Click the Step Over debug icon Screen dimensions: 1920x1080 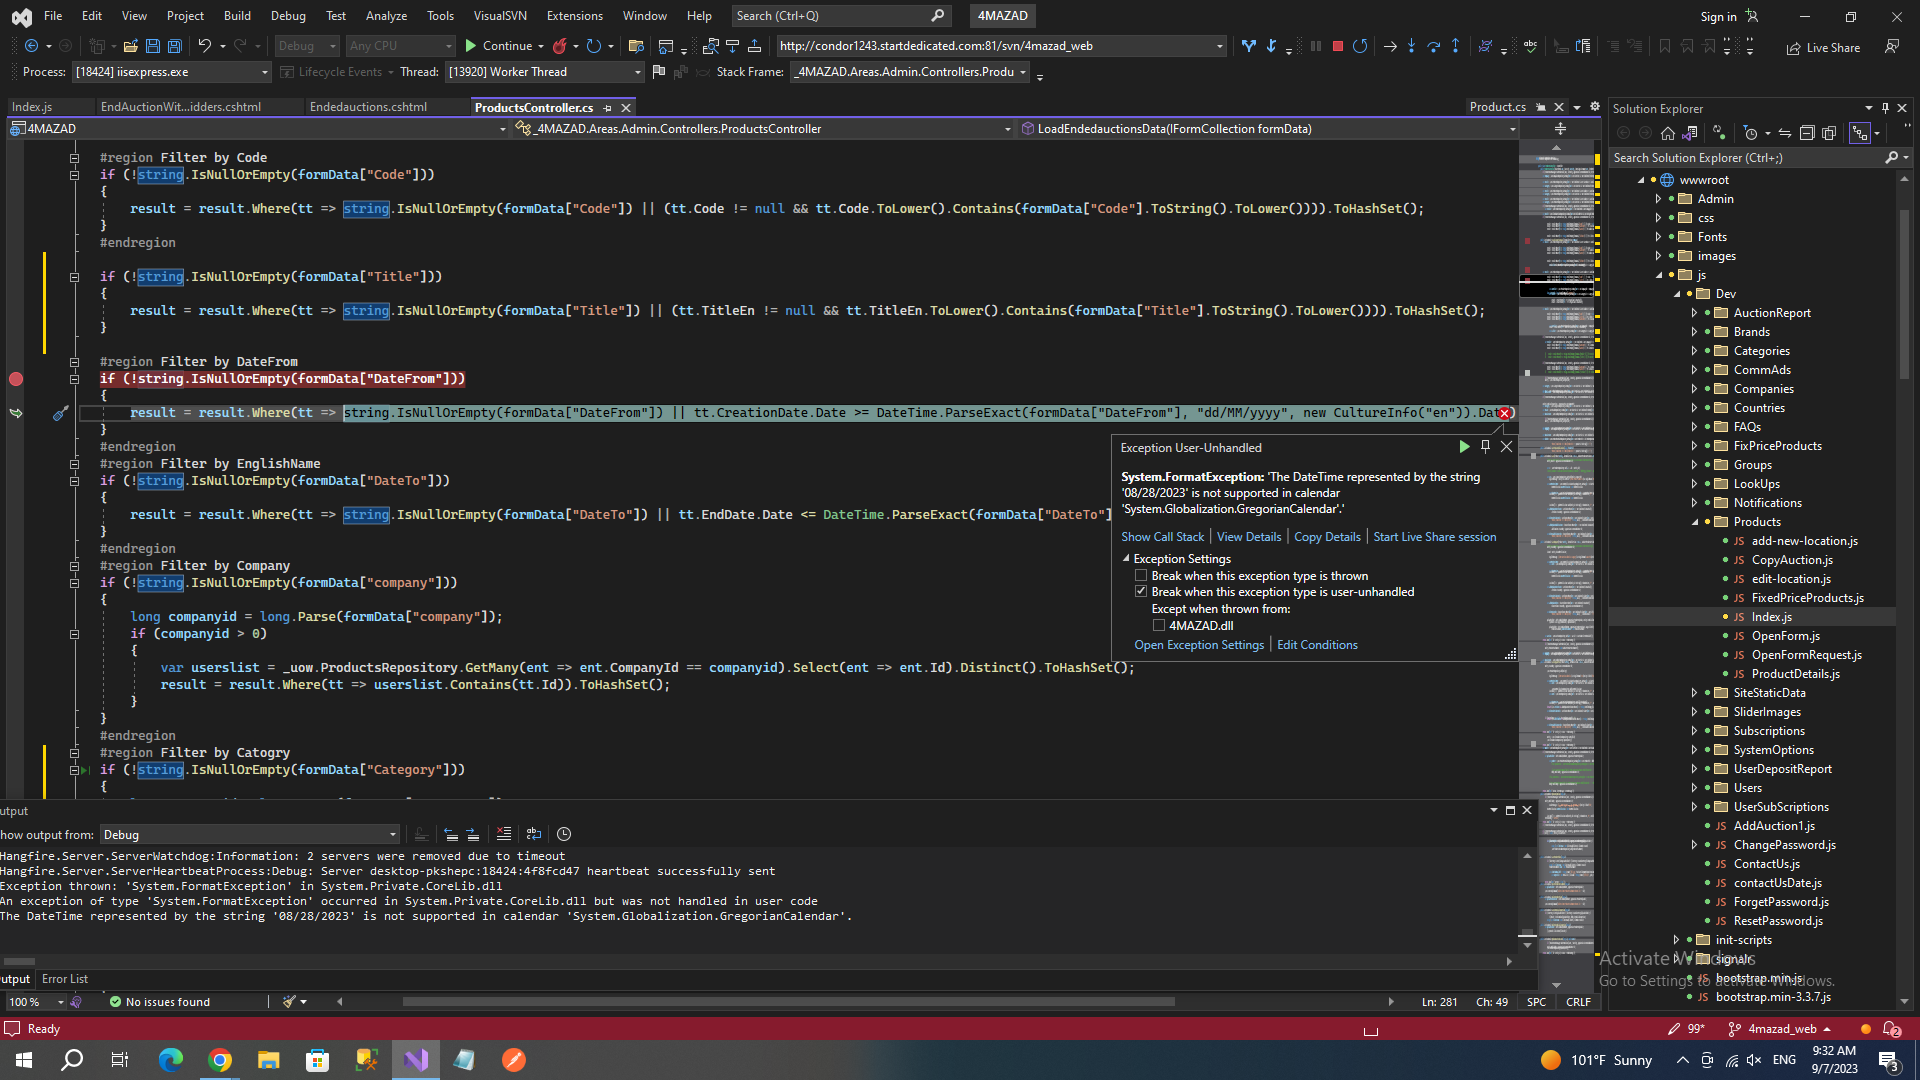pyautogui.click(x=1433, y=46)
